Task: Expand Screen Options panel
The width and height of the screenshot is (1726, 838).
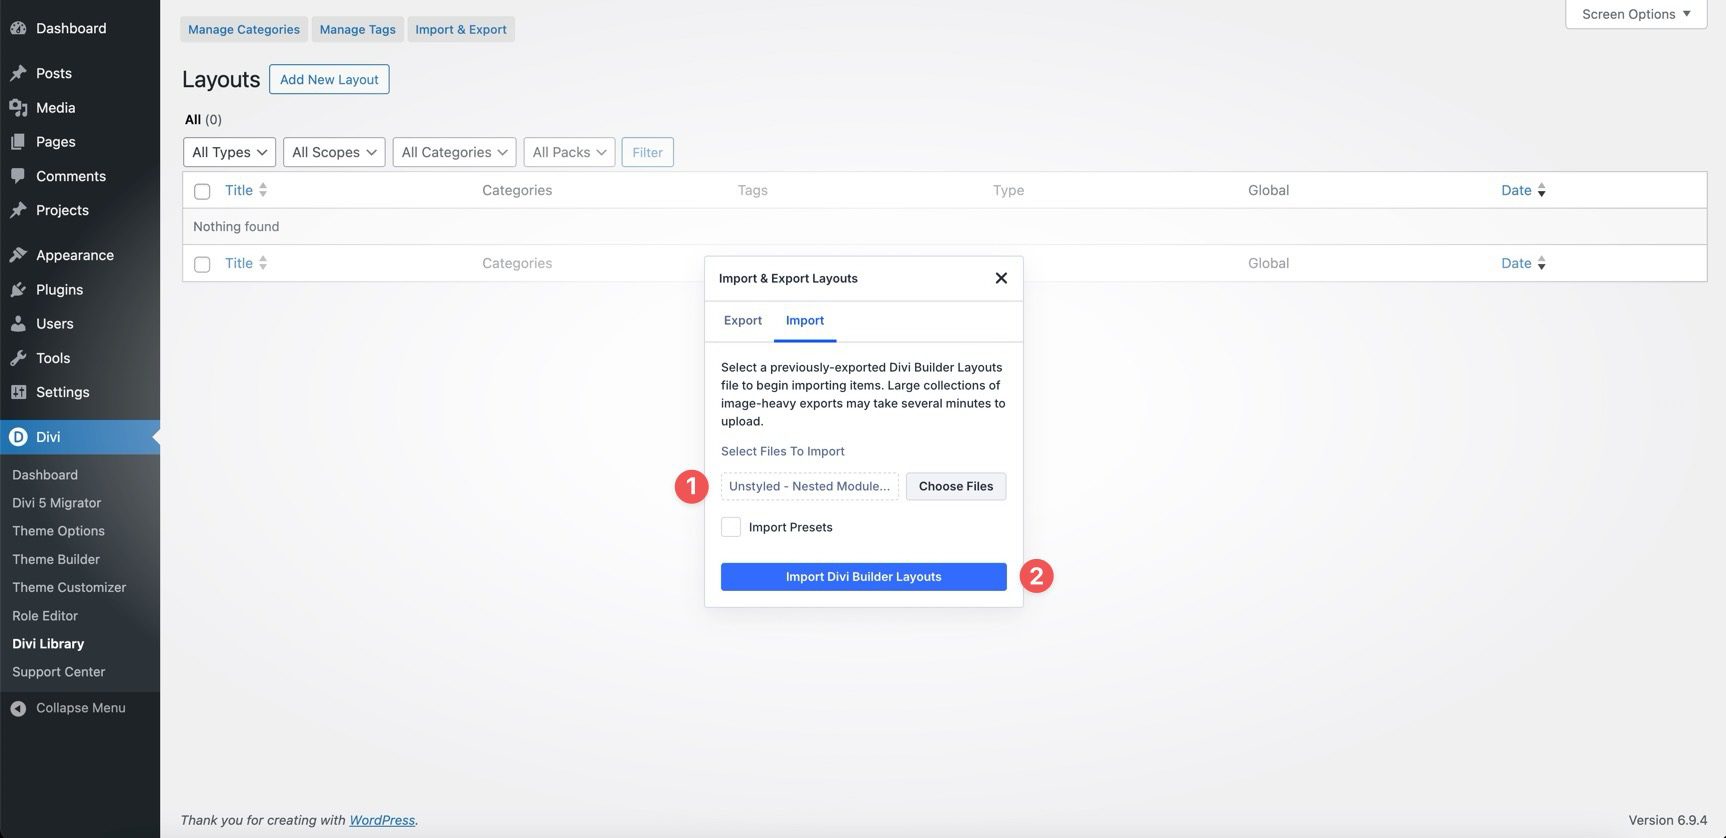Action: pyautogui.click(x=1636, y=14)
